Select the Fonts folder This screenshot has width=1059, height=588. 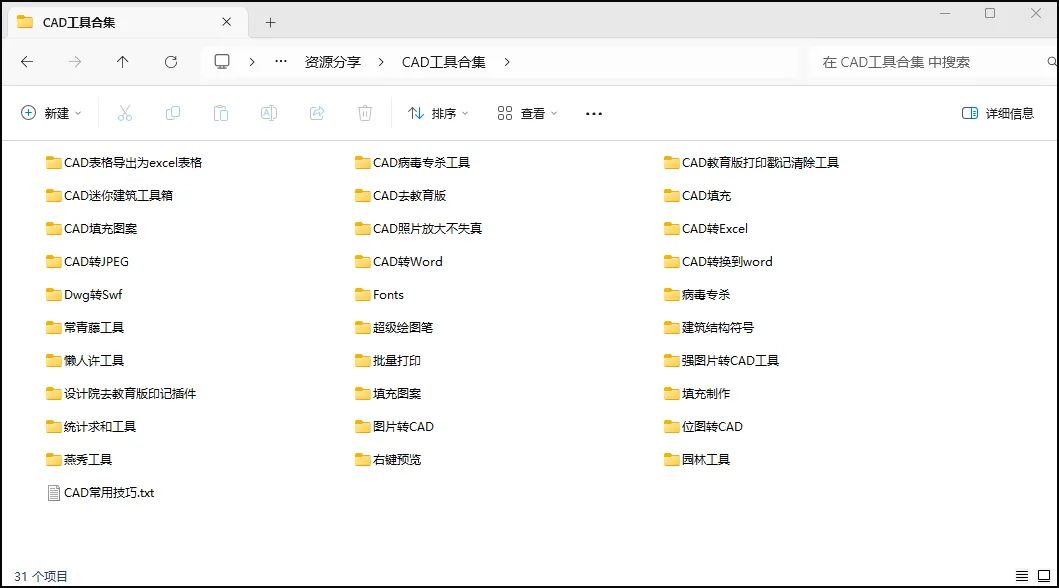pyautogui.click(x=380, y=295)
